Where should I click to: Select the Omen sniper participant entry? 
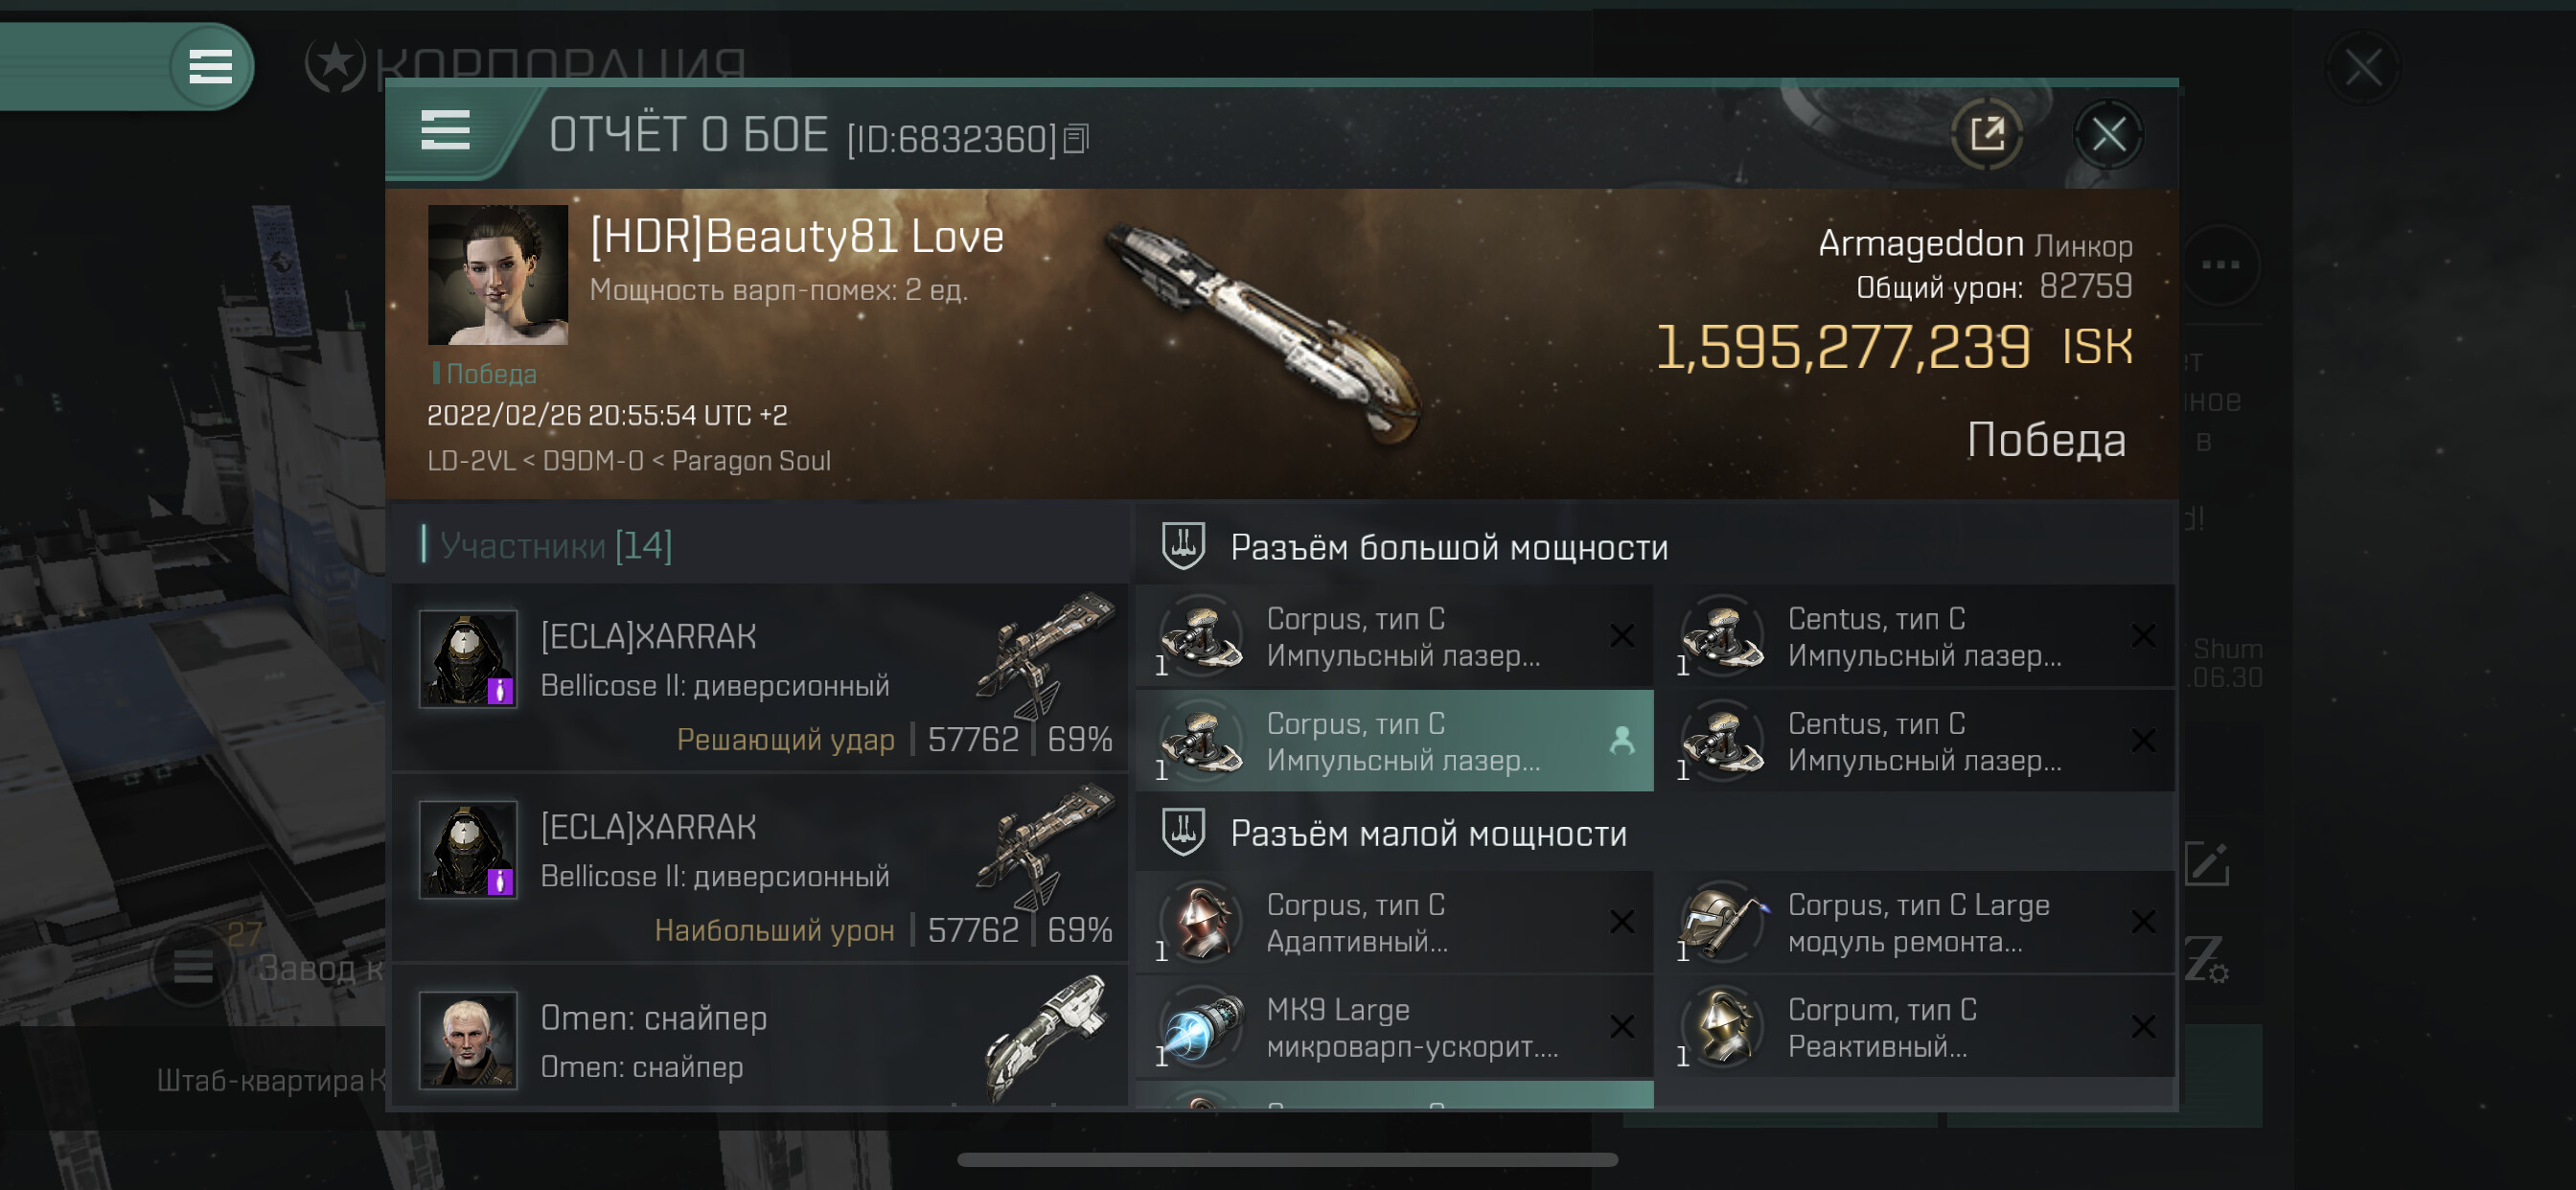tap(762, 1040)
